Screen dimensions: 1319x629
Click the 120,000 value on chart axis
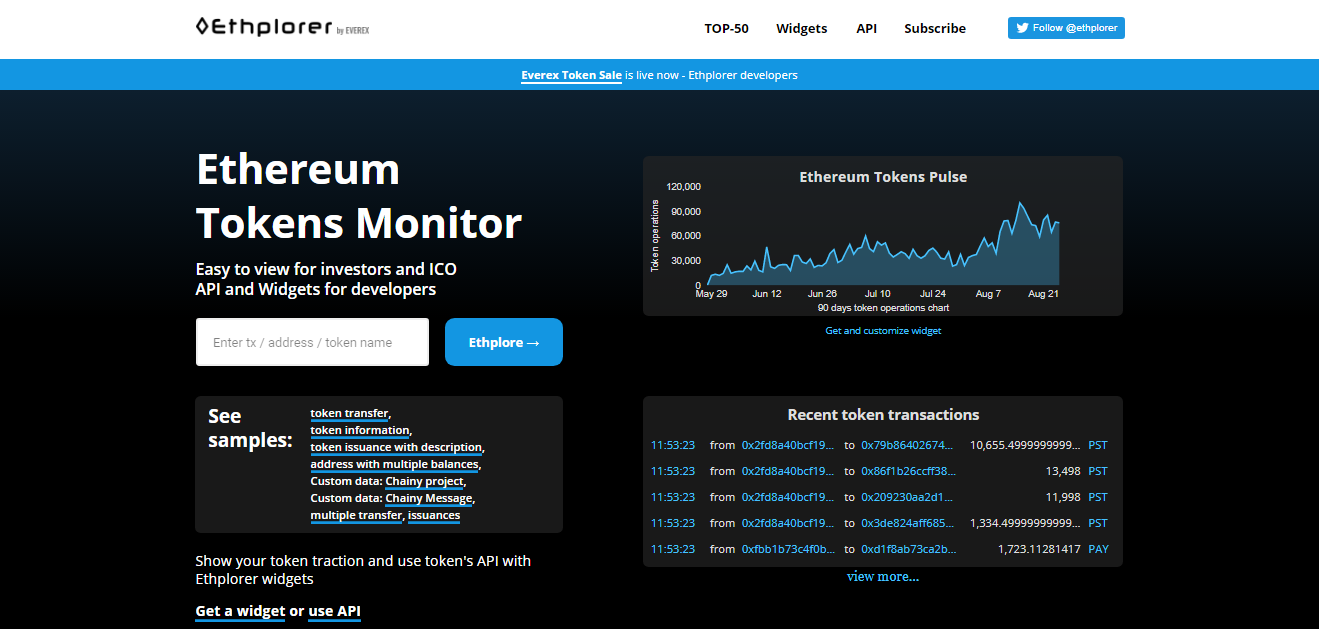(684, 187)
